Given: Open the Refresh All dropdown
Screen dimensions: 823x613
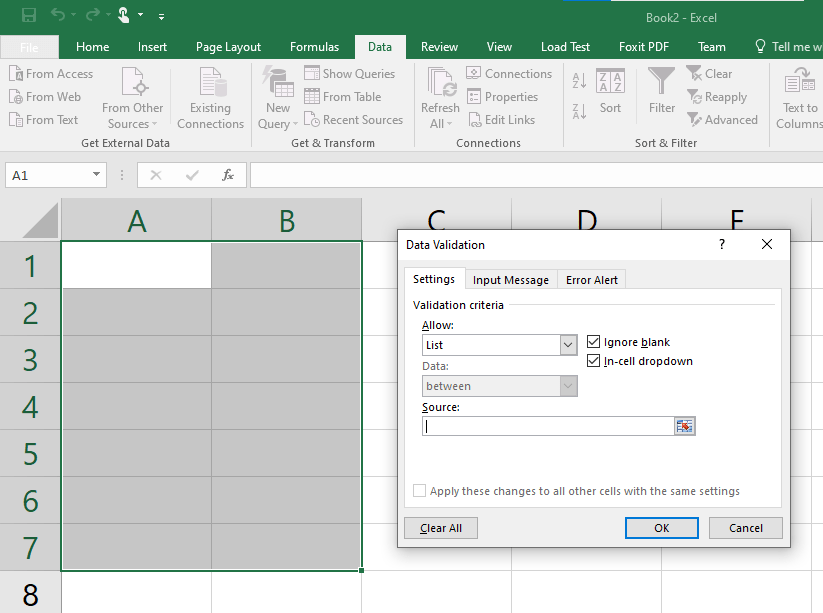Looking at the screenshot, I should (440, 98).
